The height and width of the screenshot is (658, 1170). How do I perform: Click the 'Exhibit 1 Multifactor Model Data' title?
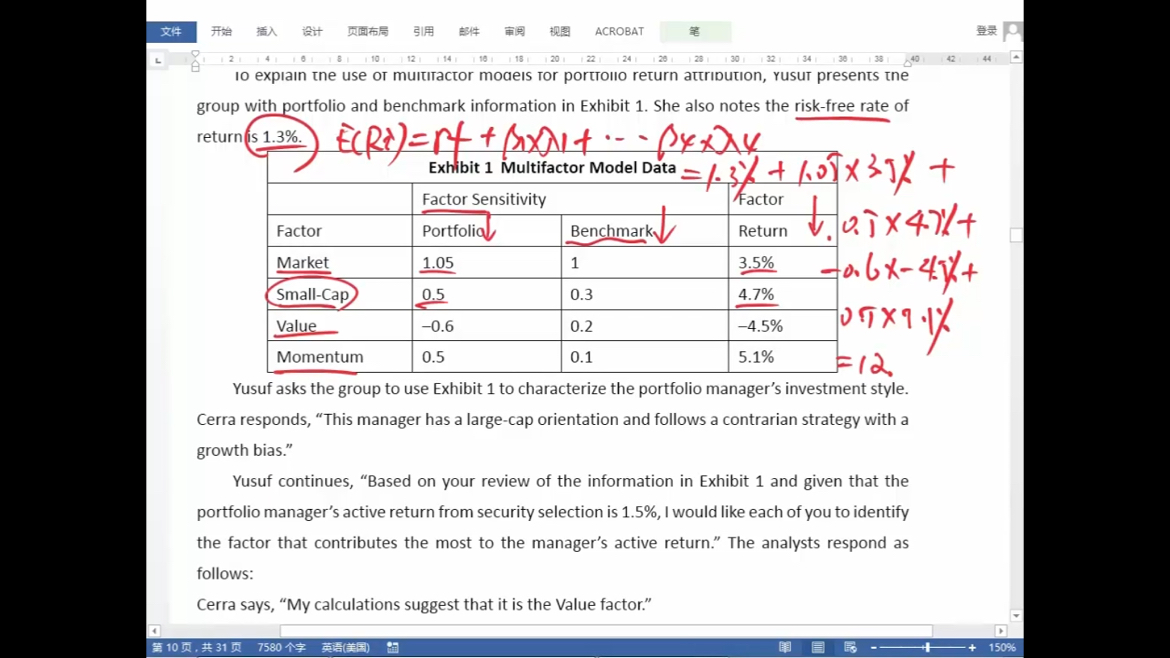point(552,168)
